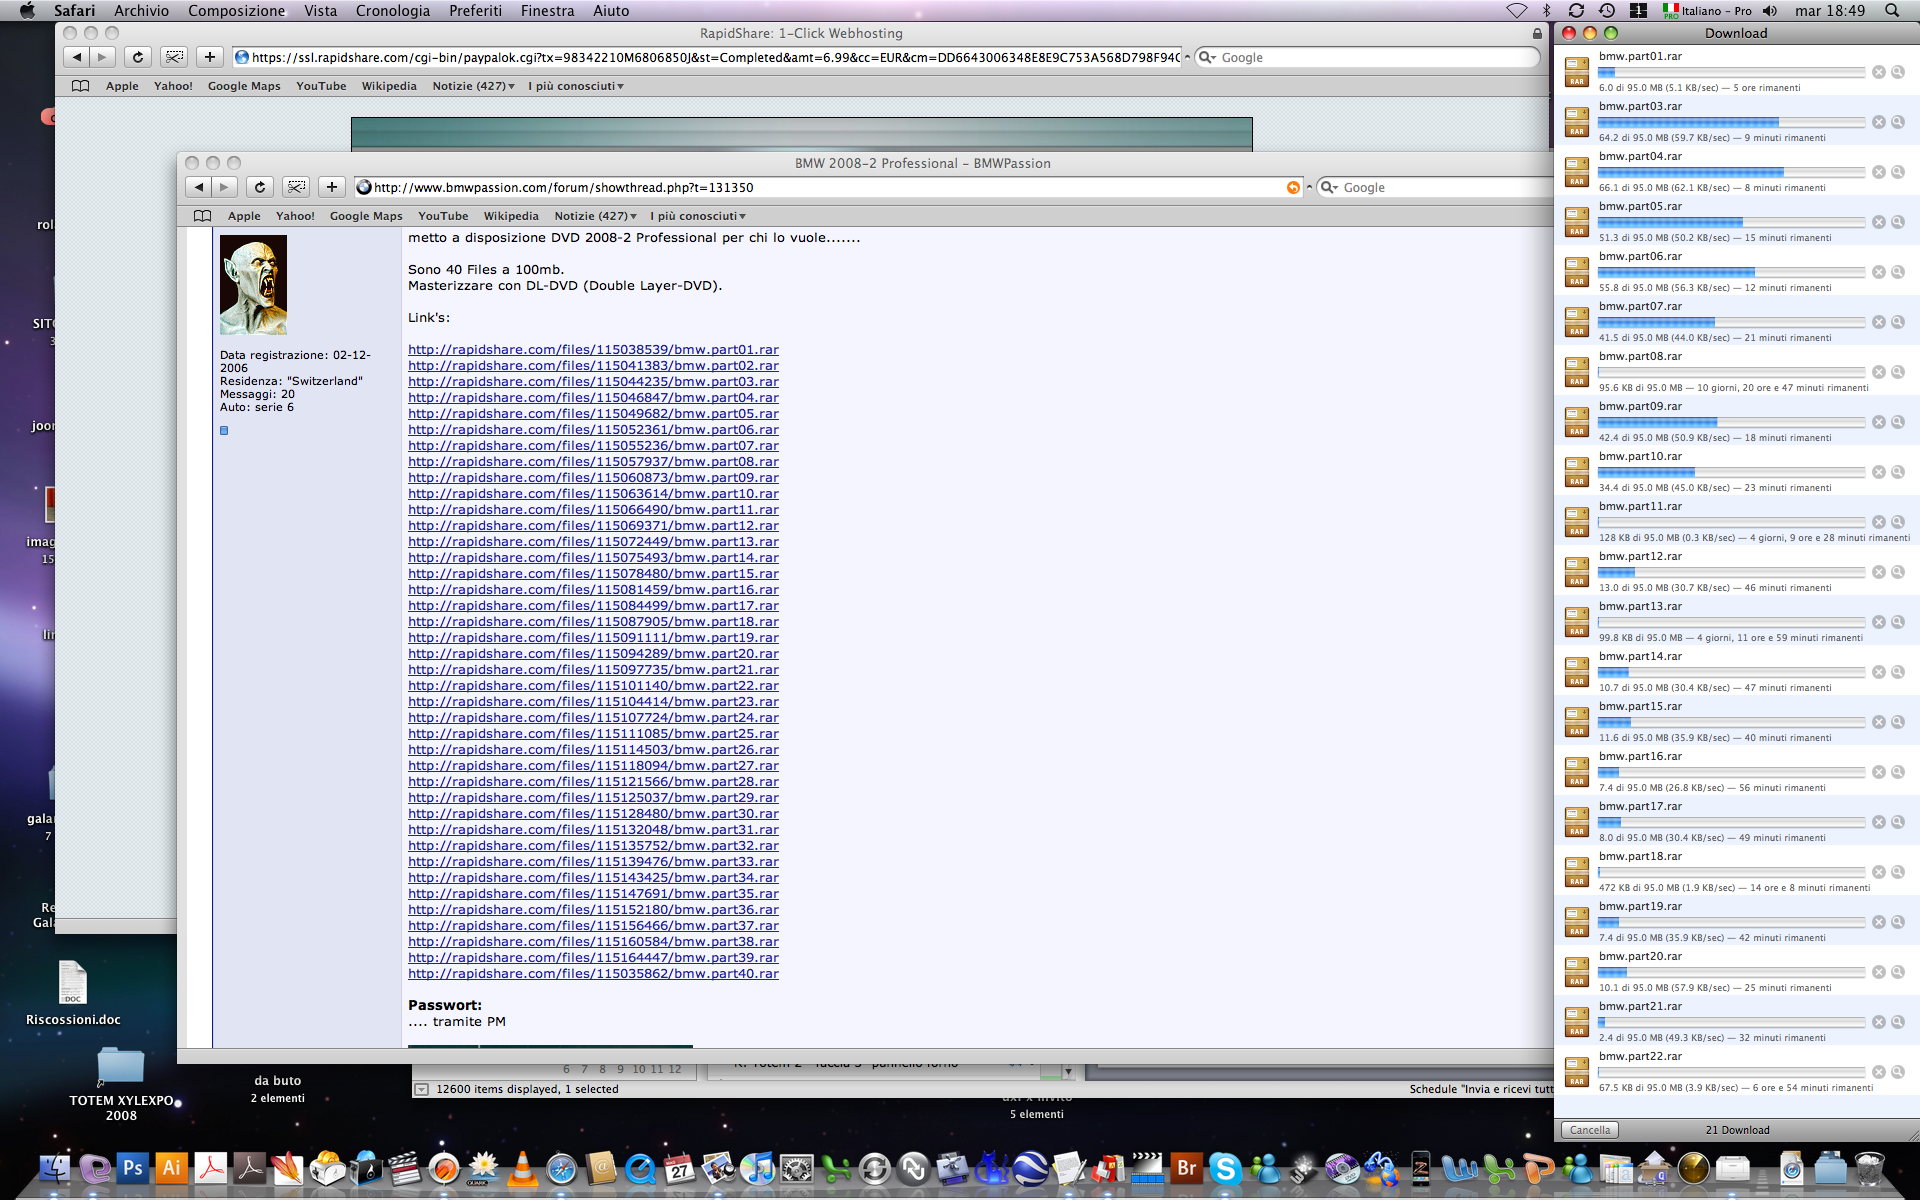Stop the bmw.part03.rar download

pos(1878,122)
